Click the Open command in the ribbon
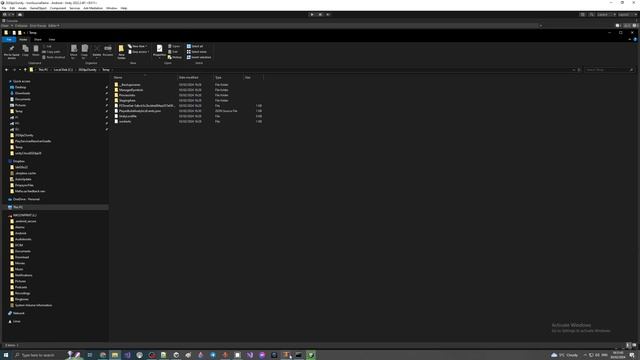 [174, 47]
